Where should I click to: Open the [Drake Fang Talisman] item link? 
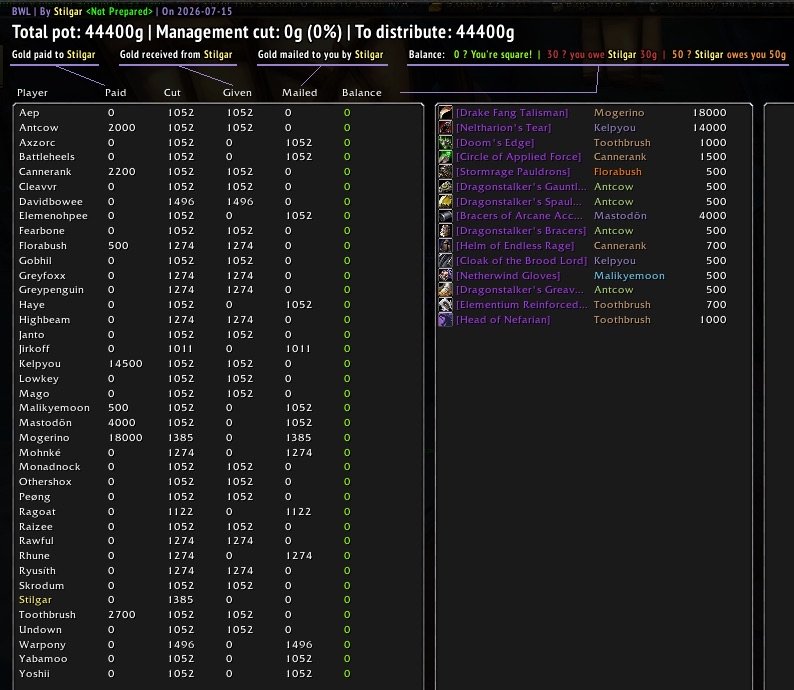(512, 112)
